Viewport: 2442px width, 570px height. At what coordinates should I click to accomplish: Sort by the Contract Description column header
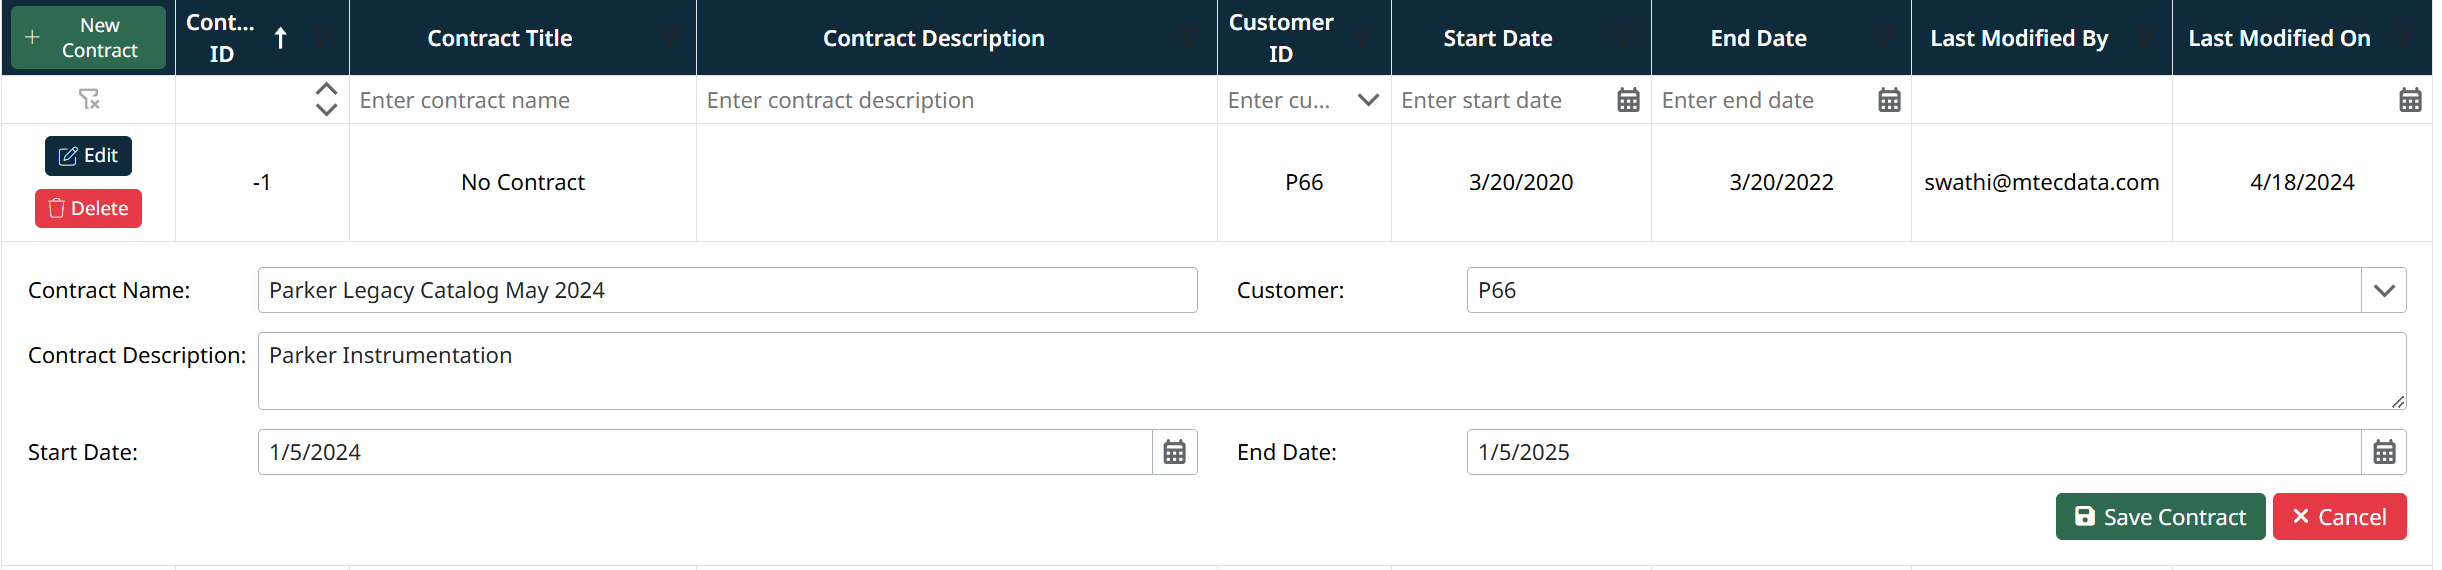[933, 38]
